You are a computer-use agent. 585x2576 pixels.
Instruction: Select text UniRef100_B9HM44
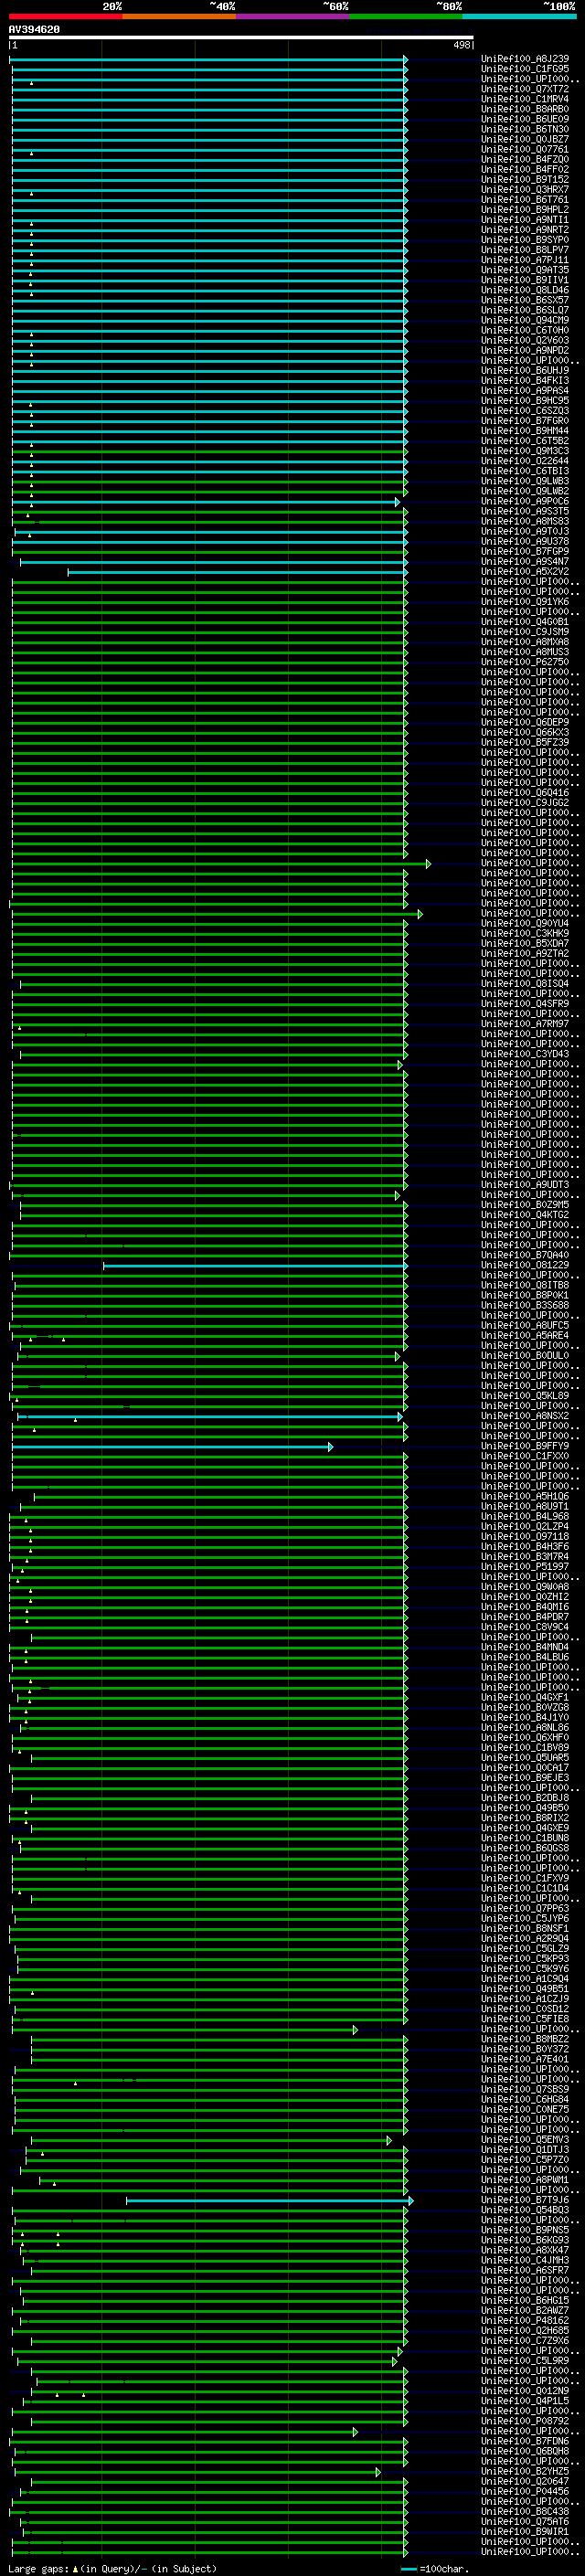525,431
